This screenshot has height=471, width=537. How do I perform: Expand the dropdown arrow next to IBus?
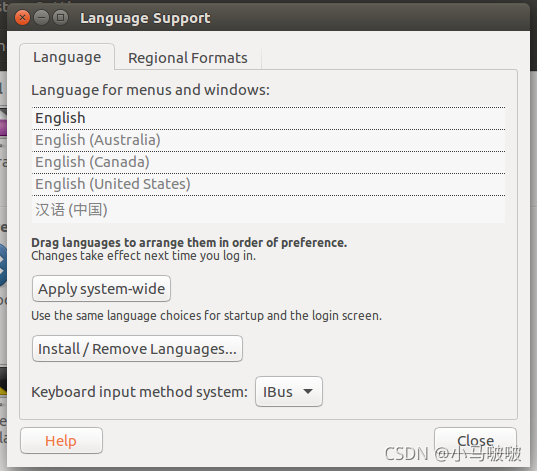(308, 391)
